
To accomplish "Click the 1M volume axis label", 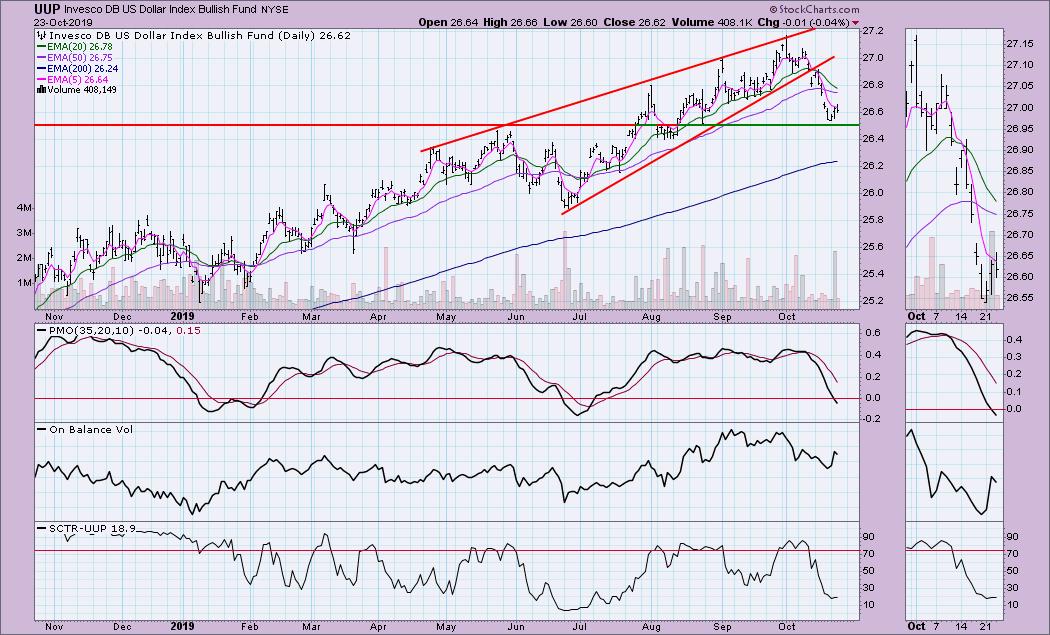I will pyautogui.click(x=24, y=283).
